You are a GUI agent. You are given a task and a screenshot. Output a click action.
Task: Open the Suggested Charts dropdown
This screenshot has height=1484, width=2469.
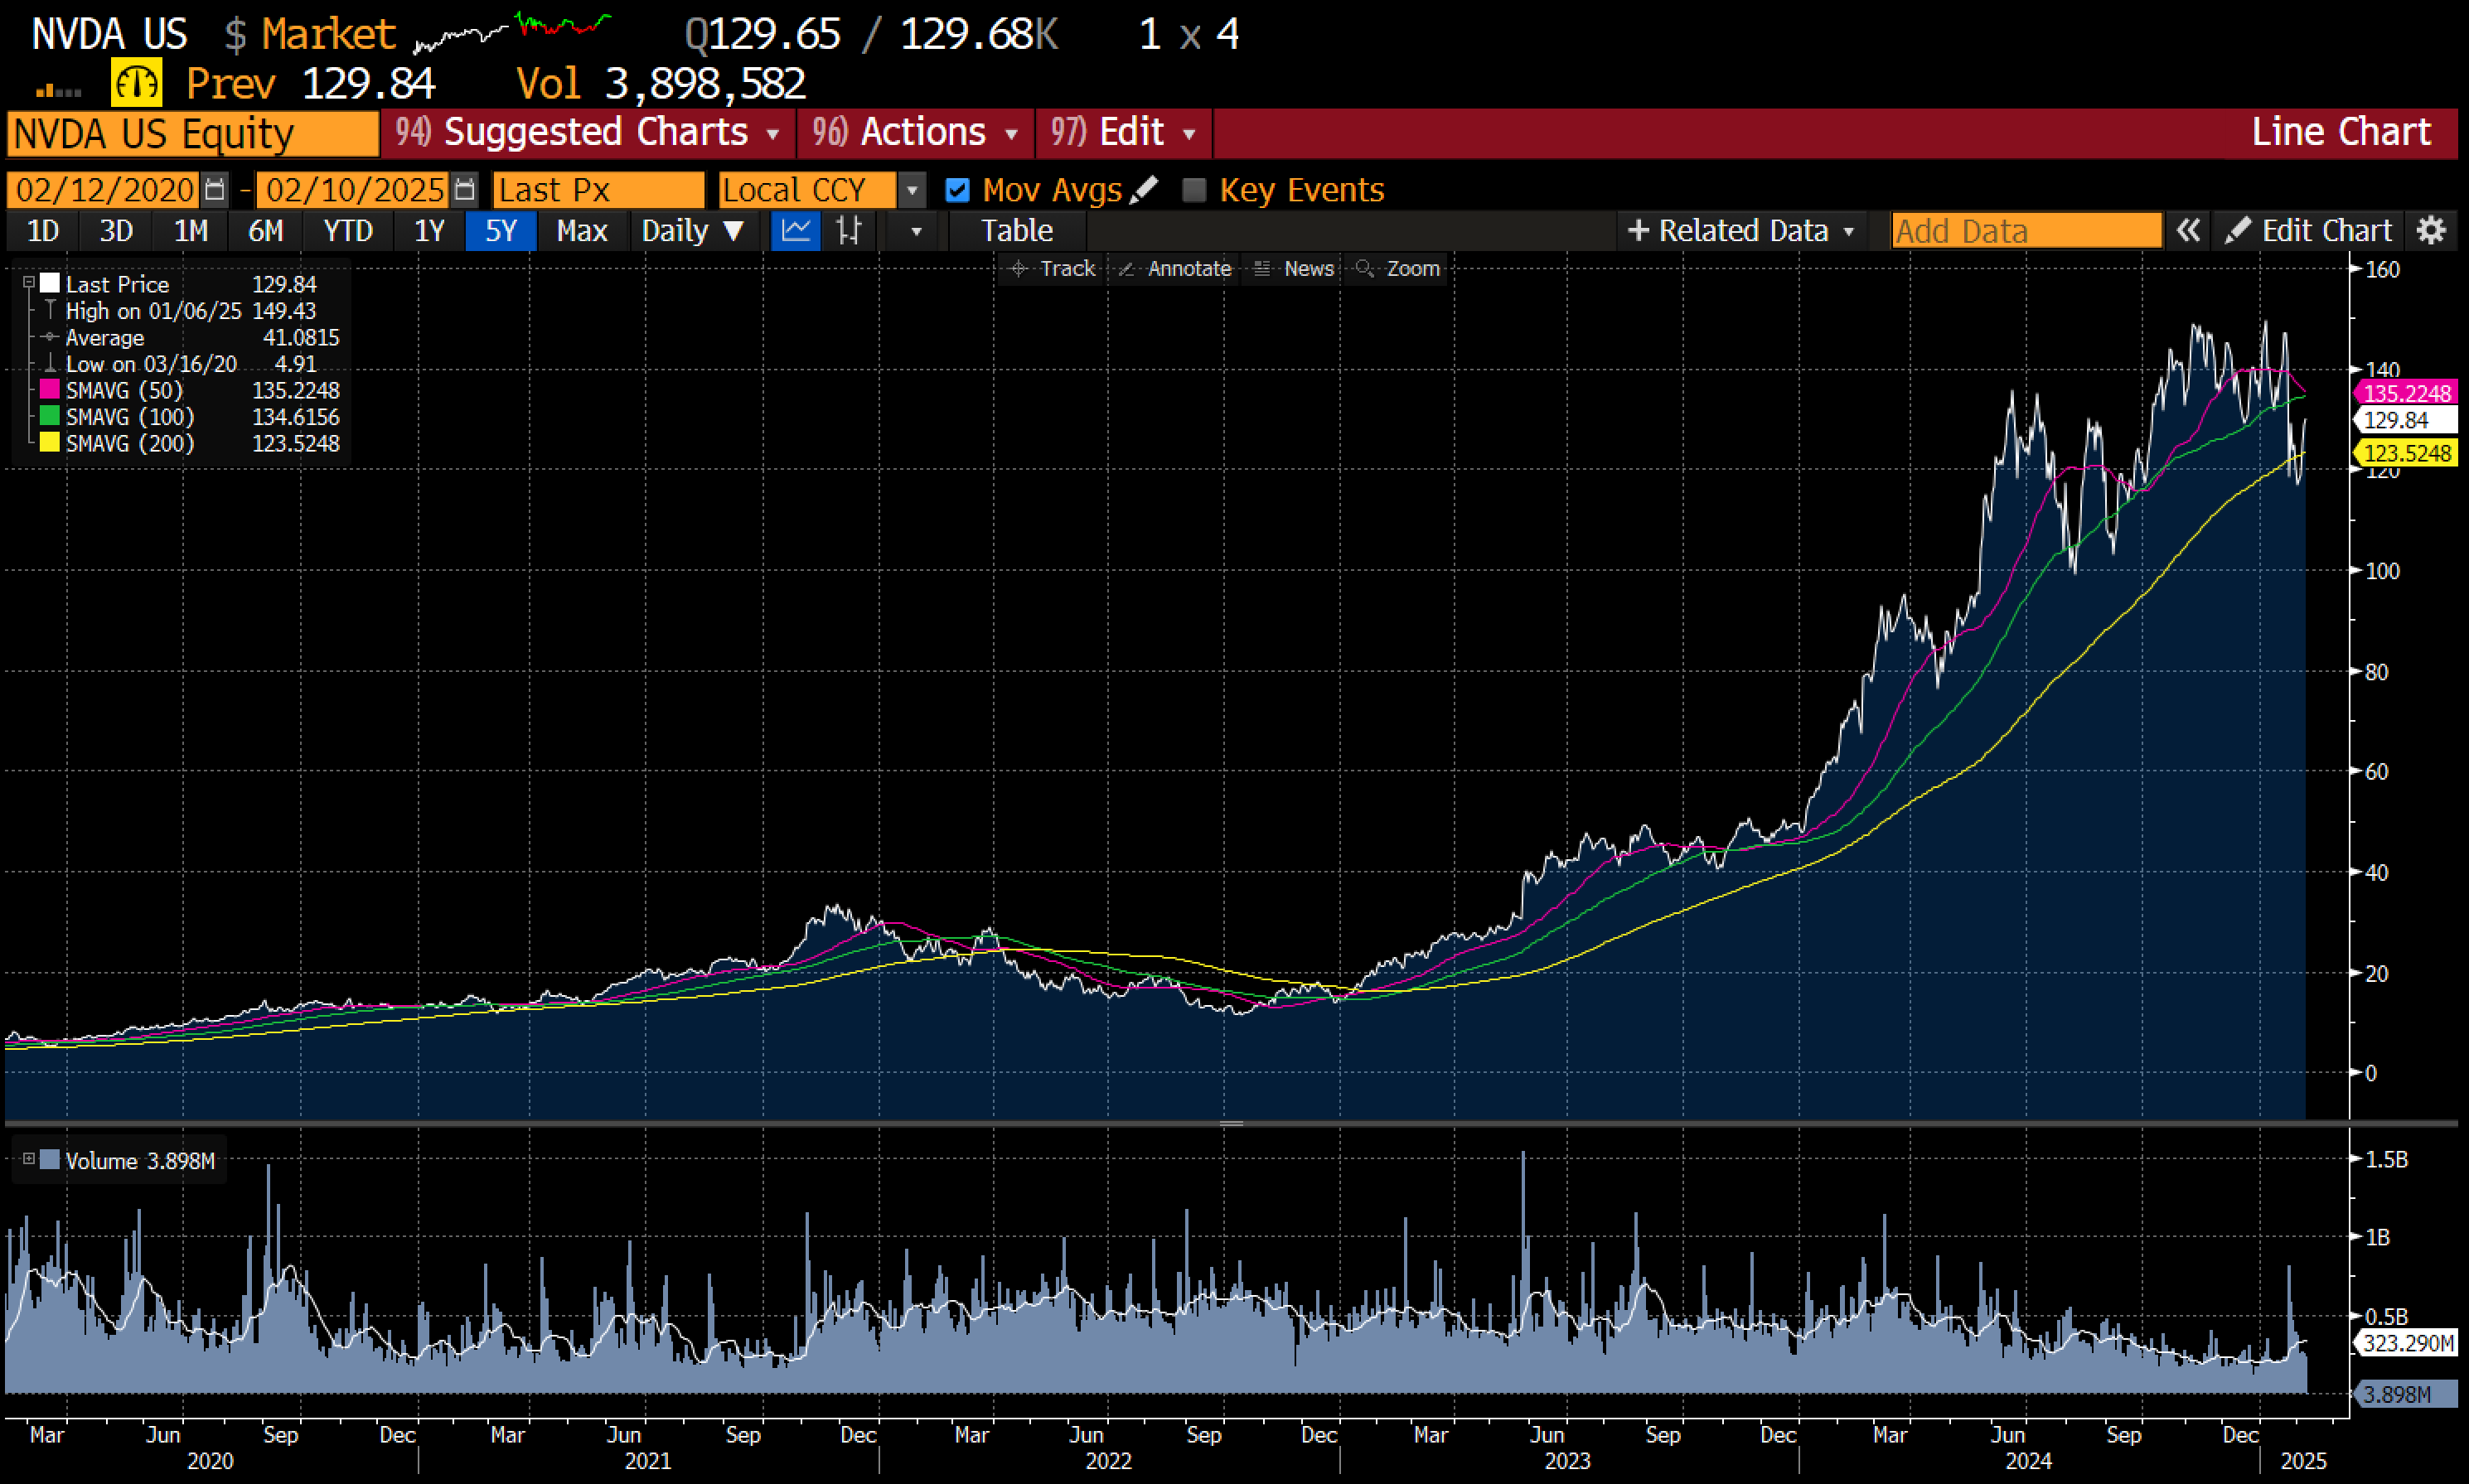[x=588, y=133]
